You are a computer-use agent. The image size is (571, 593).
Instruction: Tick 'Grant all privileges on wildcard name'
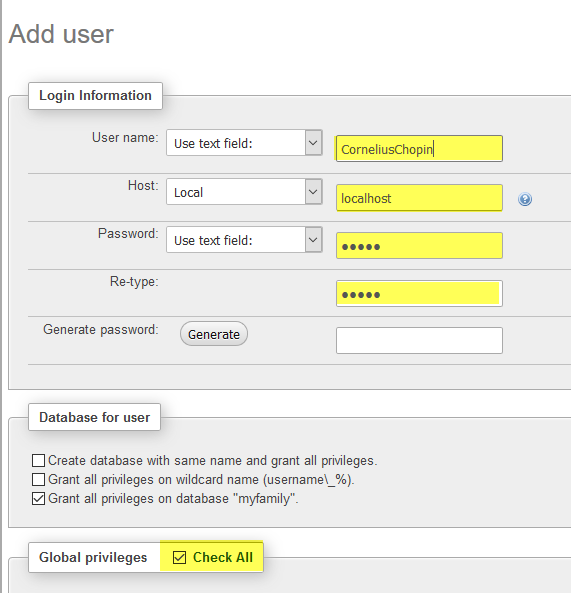(x=39, y=480)
